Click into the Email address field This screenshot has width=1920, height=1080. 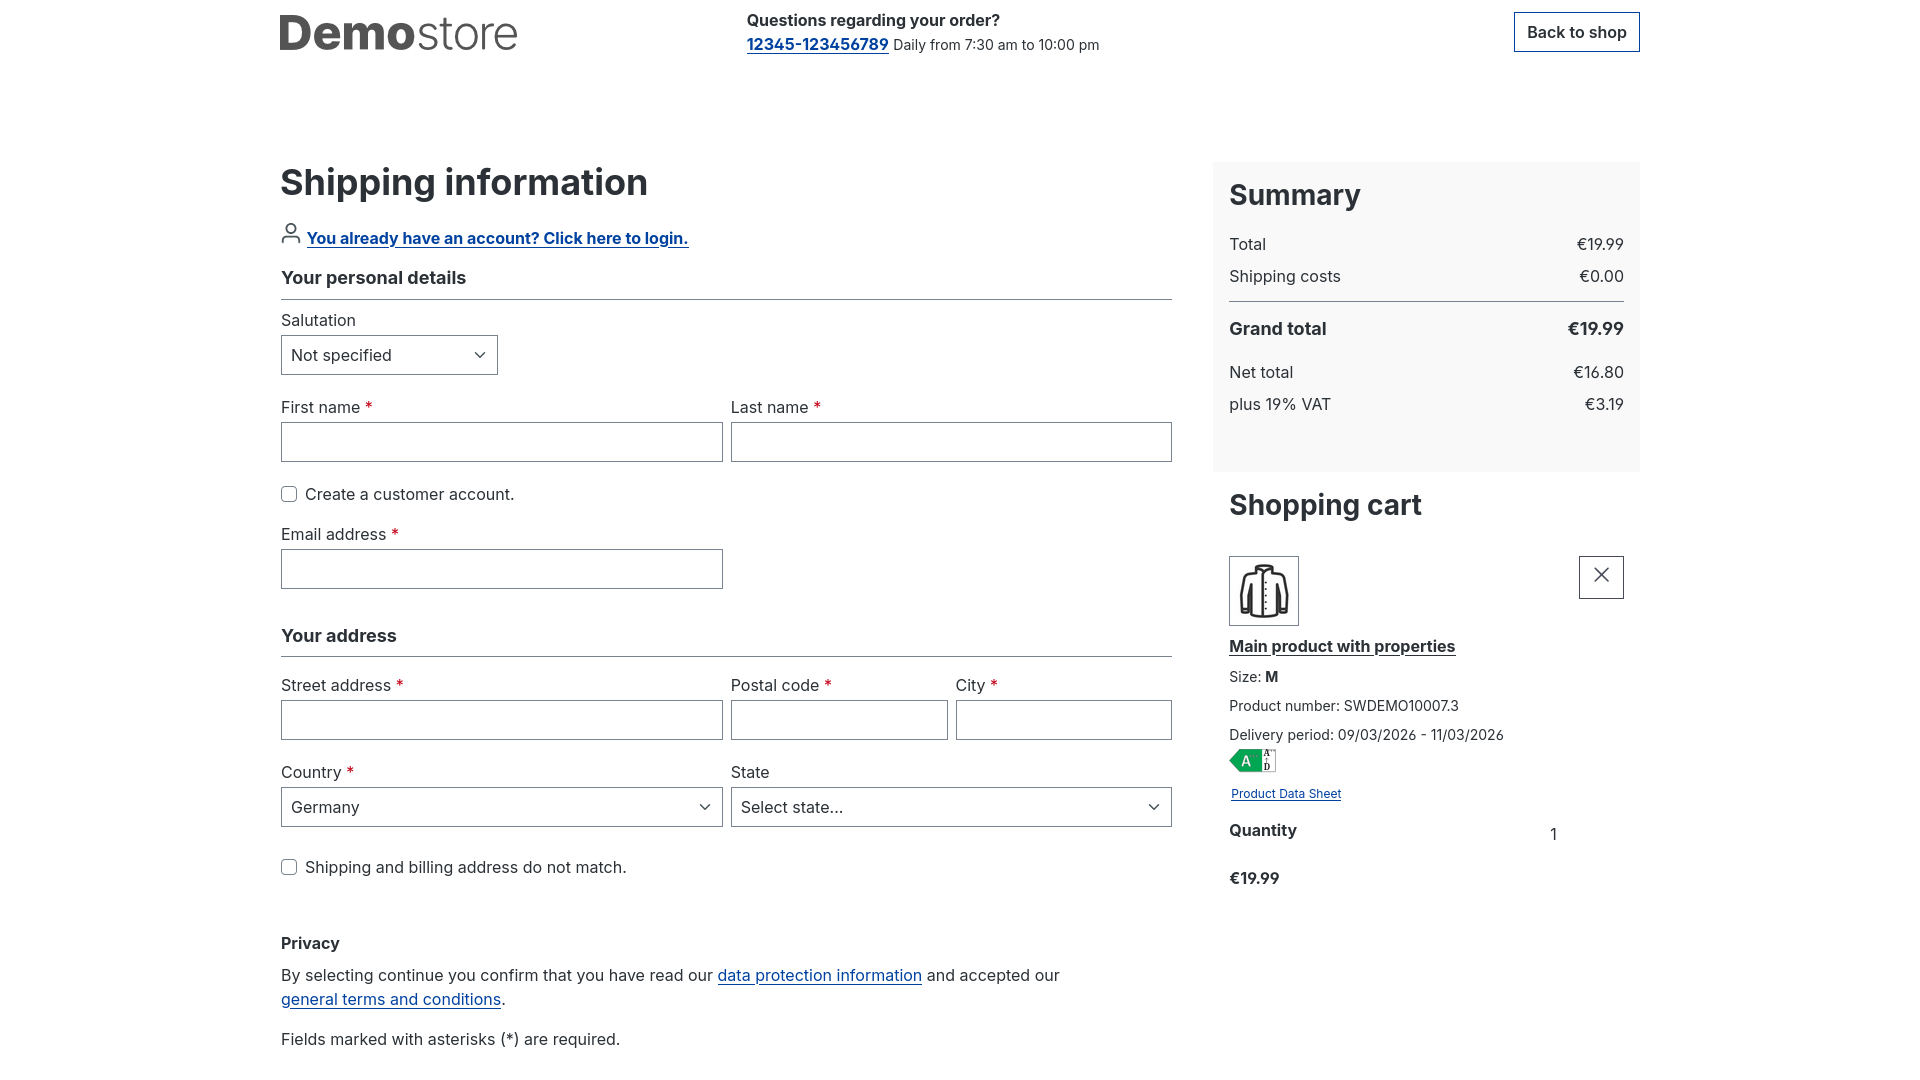tap(501, 569)
